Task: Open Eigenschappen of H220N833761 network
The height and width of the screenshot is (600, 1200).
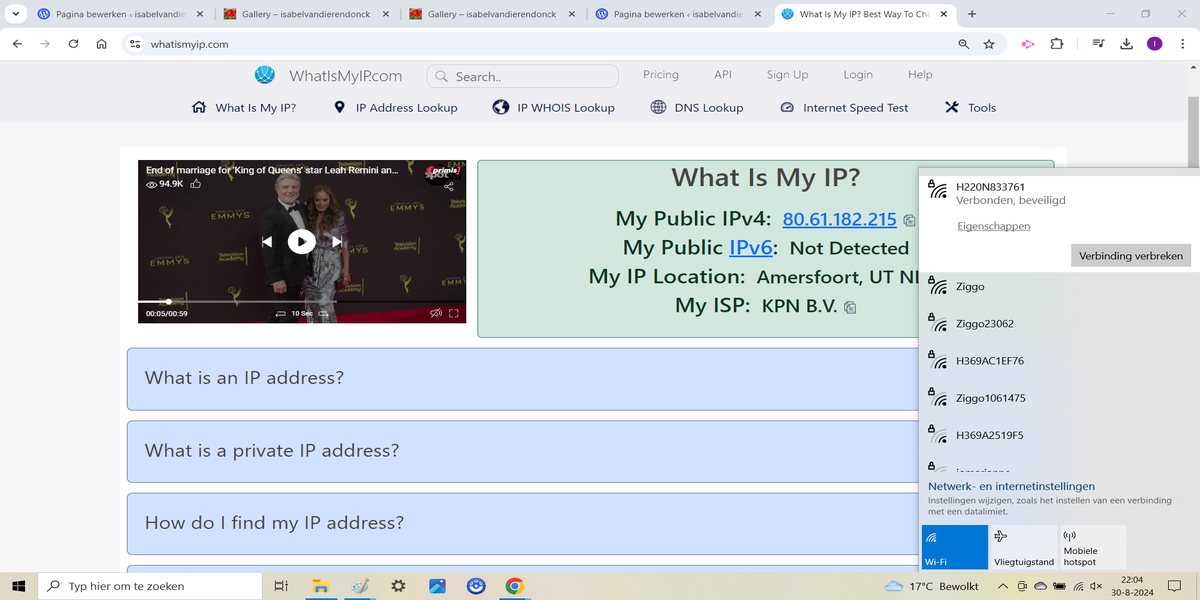Action: click(x=993, y=226)
